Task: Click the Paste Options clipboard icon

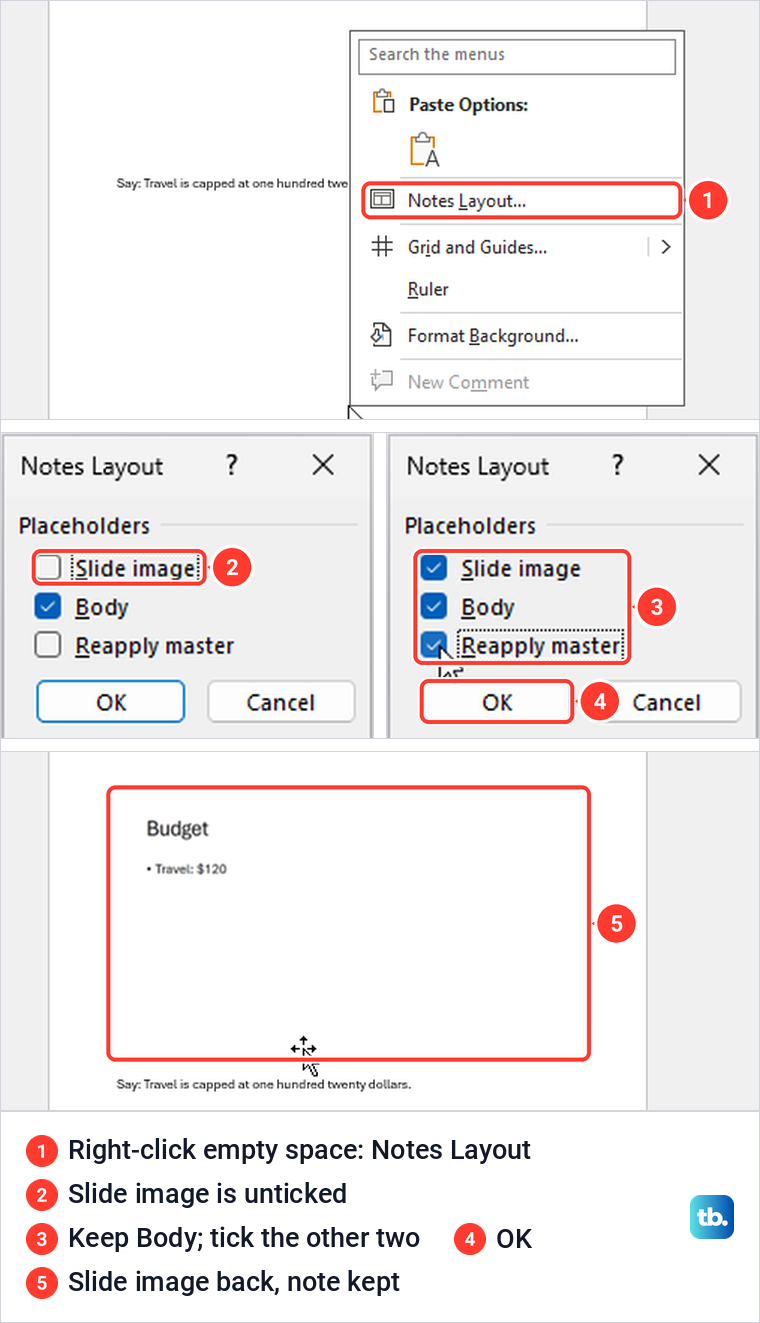Action: click(384, 103)
